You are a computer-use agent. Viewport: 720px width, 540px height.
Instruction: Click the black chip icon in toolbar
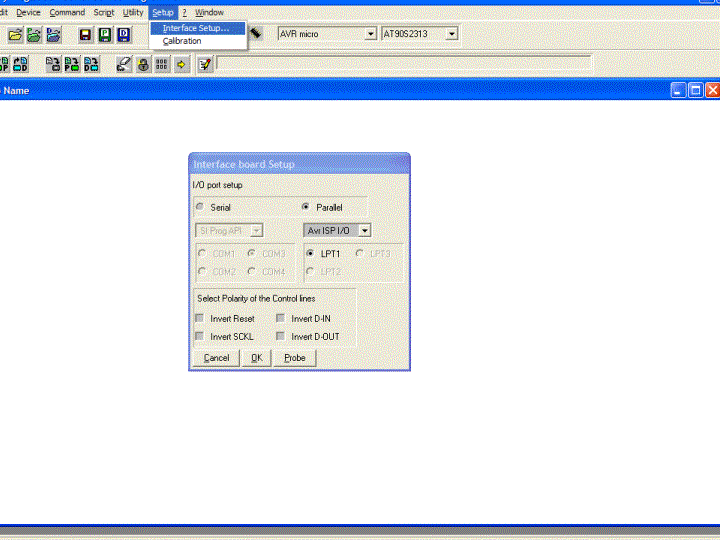point(256,33)
